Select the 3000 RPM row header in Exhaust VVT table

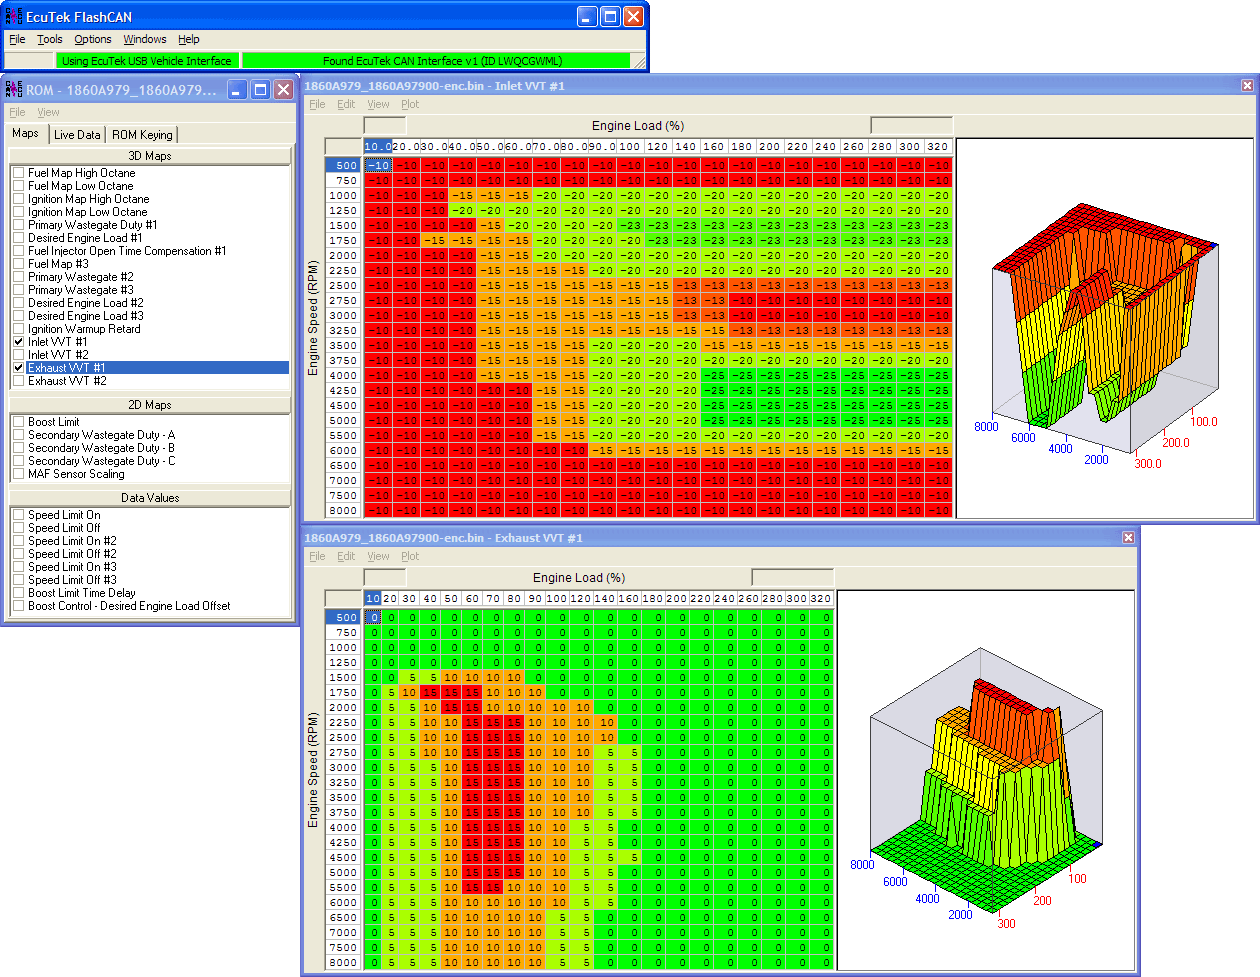coord(343,768)
